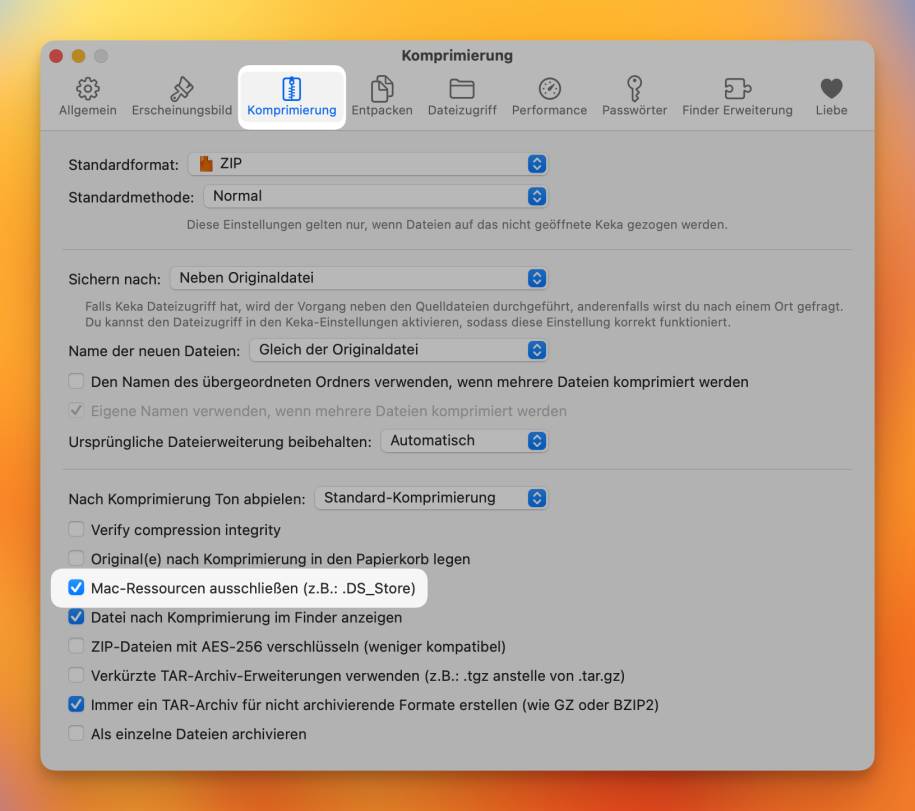
Task: Open the Performance gauge icon
Action: 549,89
